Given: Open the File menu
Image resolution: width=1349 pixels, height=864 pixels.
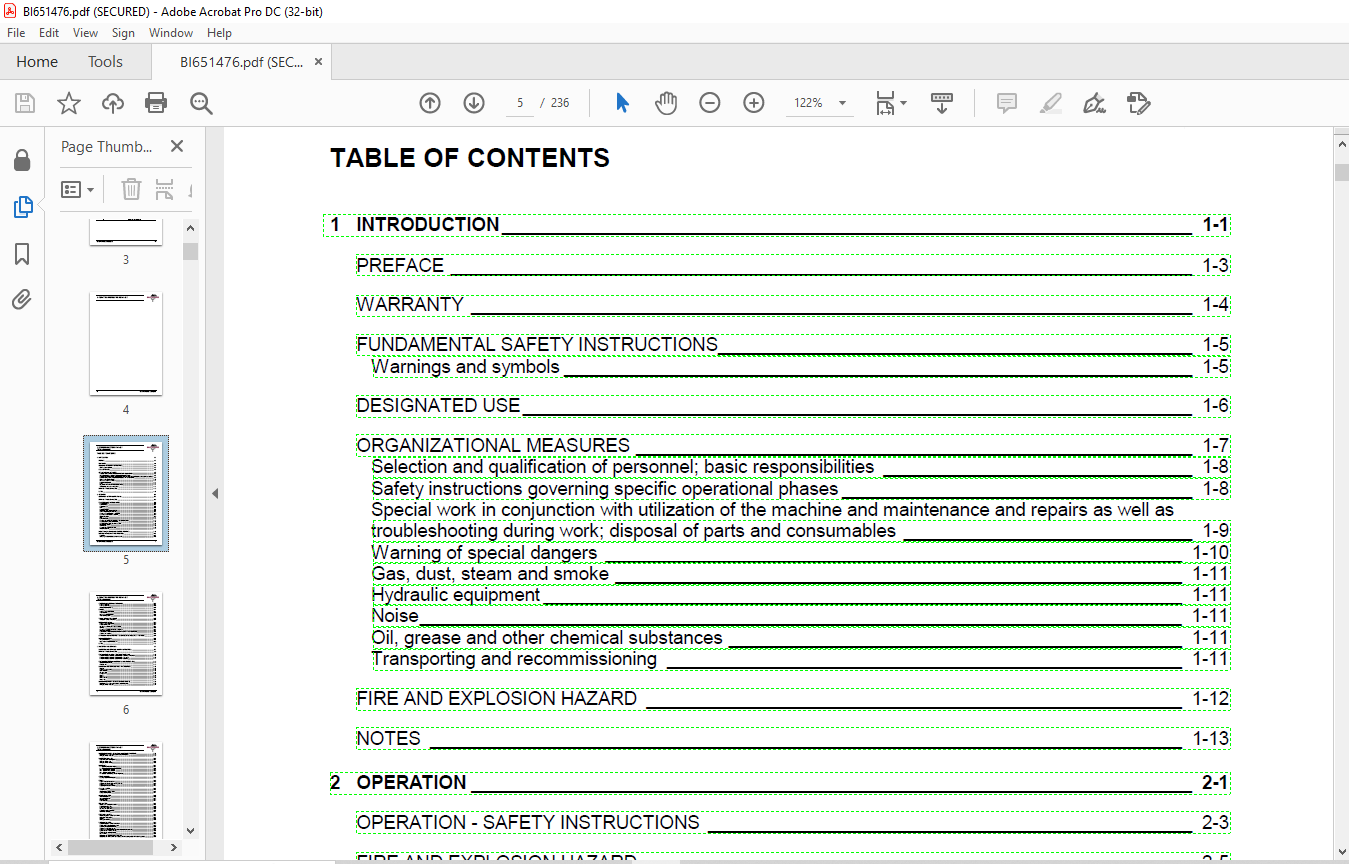Looking at the screenshot, I should [x=16, y=33].
